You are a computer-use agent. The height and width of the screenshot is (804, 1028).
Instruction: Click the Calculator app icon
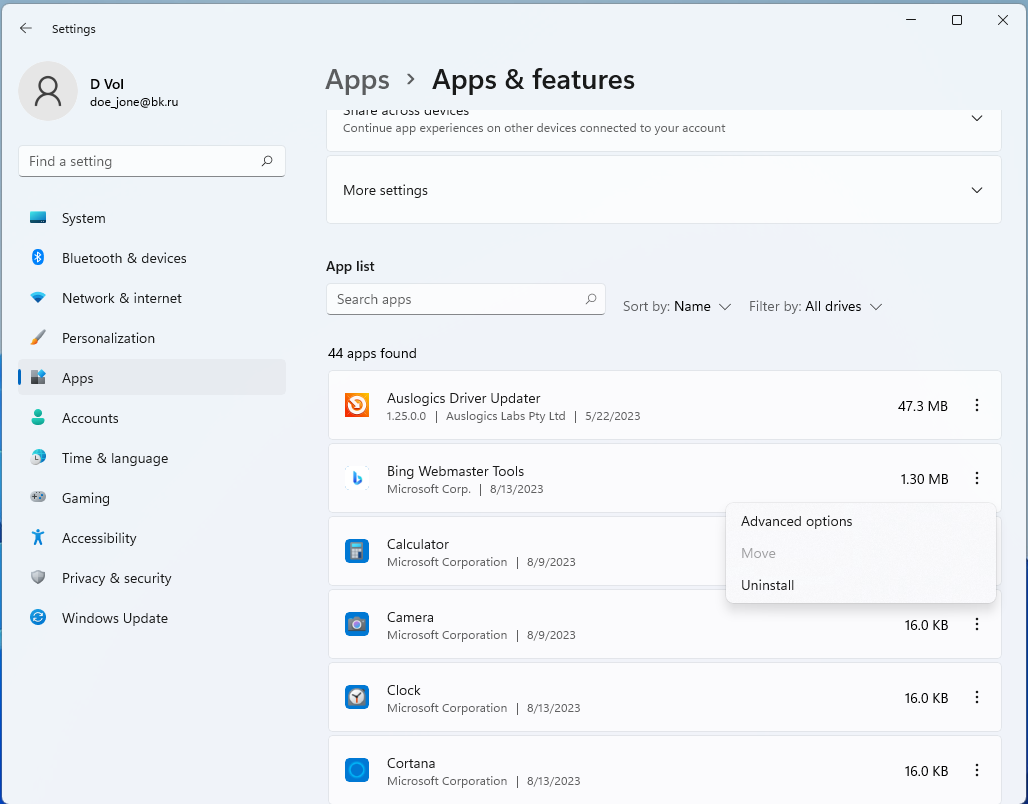(x=357, y=551)
